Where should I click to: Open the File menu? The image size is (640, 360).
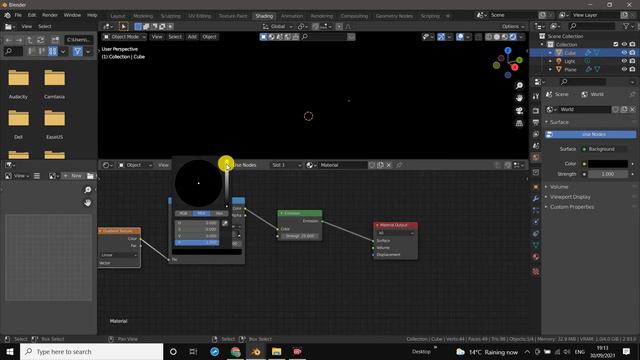click(18, 15)
